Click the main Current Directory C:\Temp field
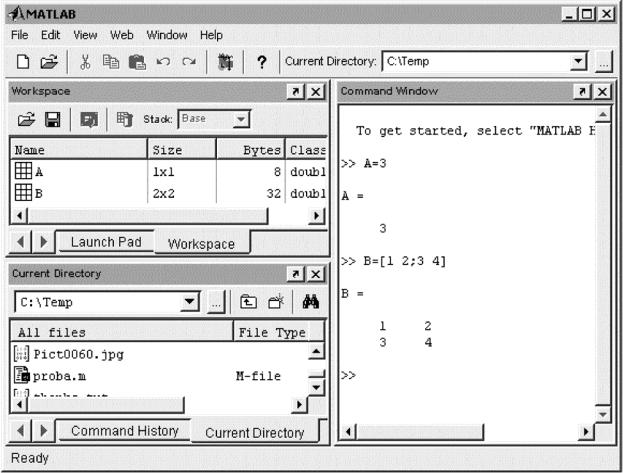Viewport: 623px width, 473px height. 476,62
